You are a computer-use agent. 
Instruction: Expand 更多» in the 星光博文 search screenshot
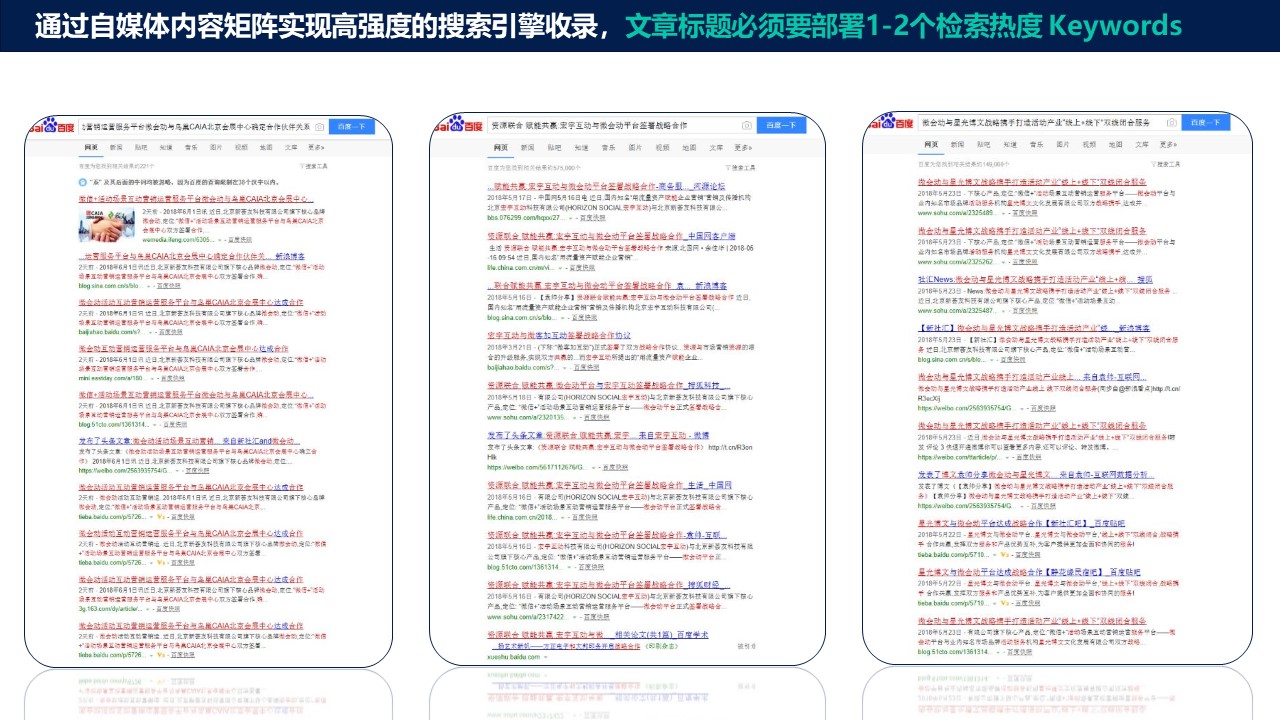tap(1168, 145)
